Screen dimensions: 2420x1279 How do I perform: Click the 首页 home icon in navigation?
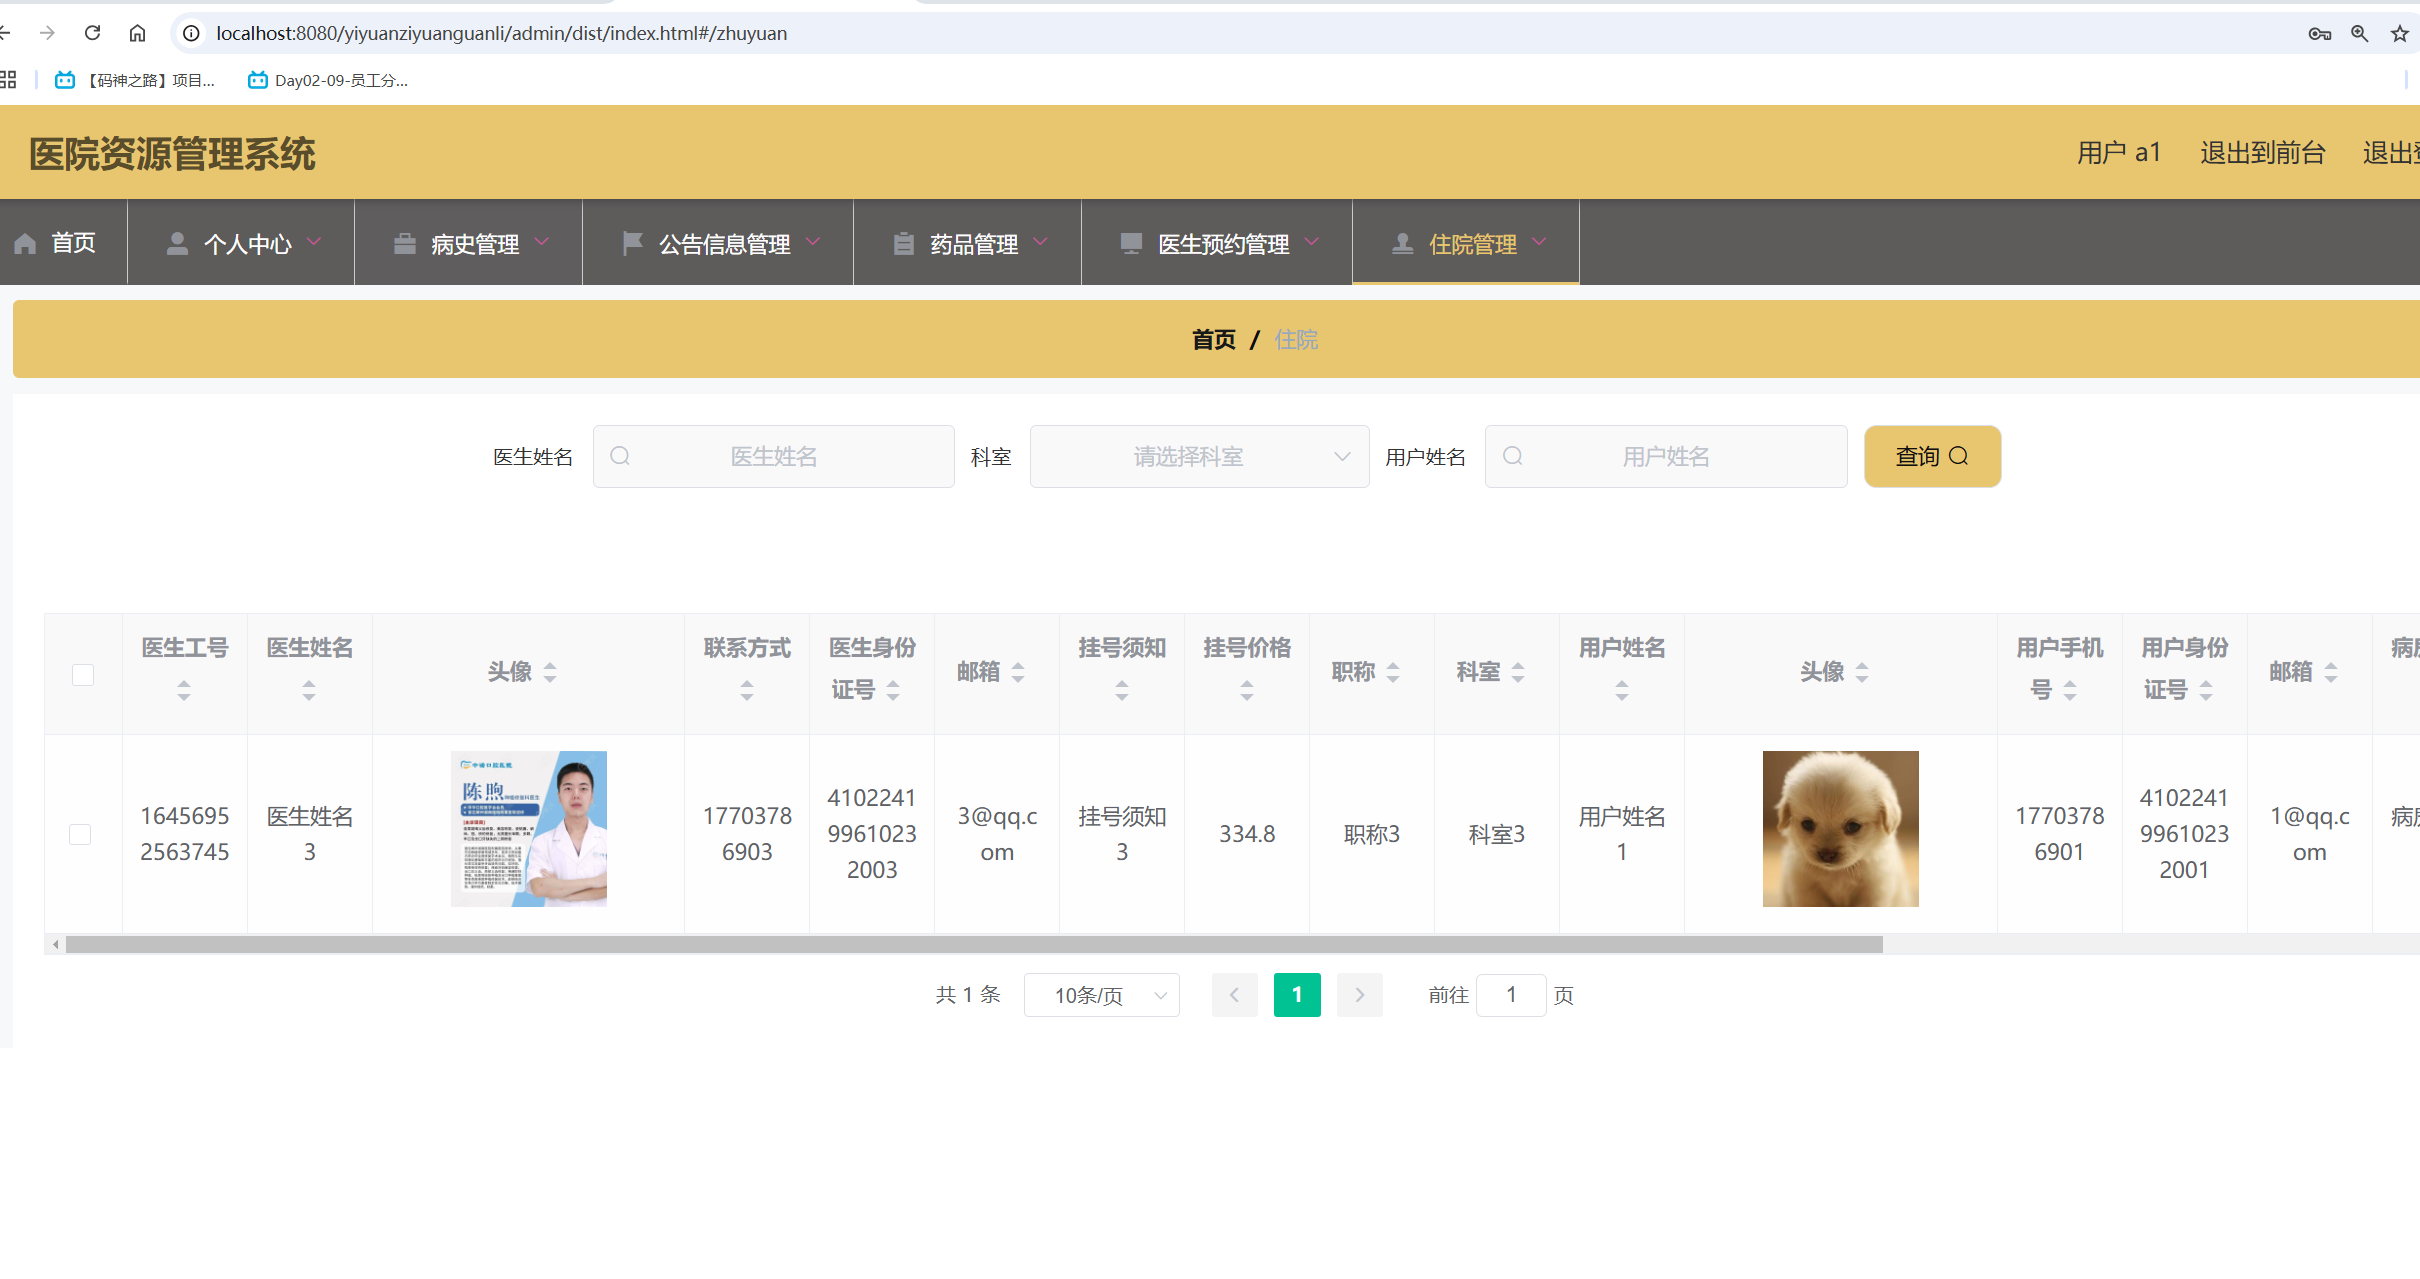(26, 244)
